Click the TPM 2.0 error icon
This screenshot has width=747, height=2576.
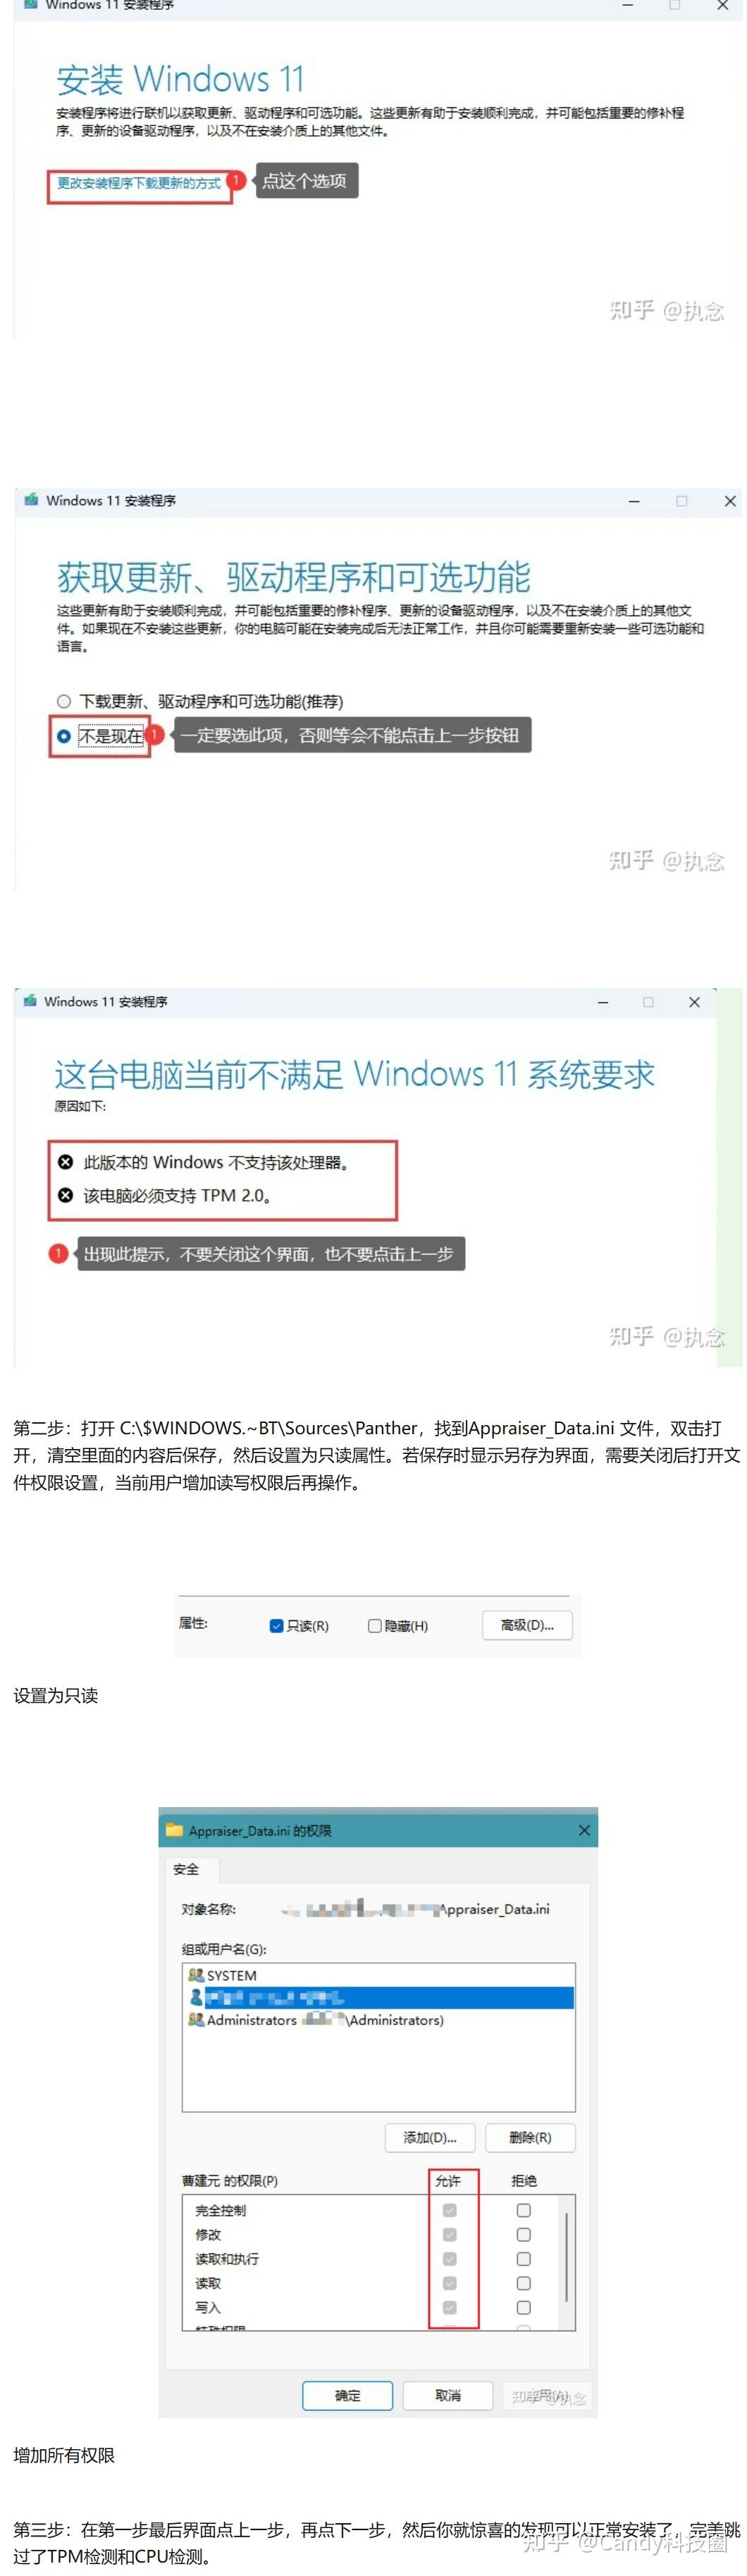(66, 1194)
